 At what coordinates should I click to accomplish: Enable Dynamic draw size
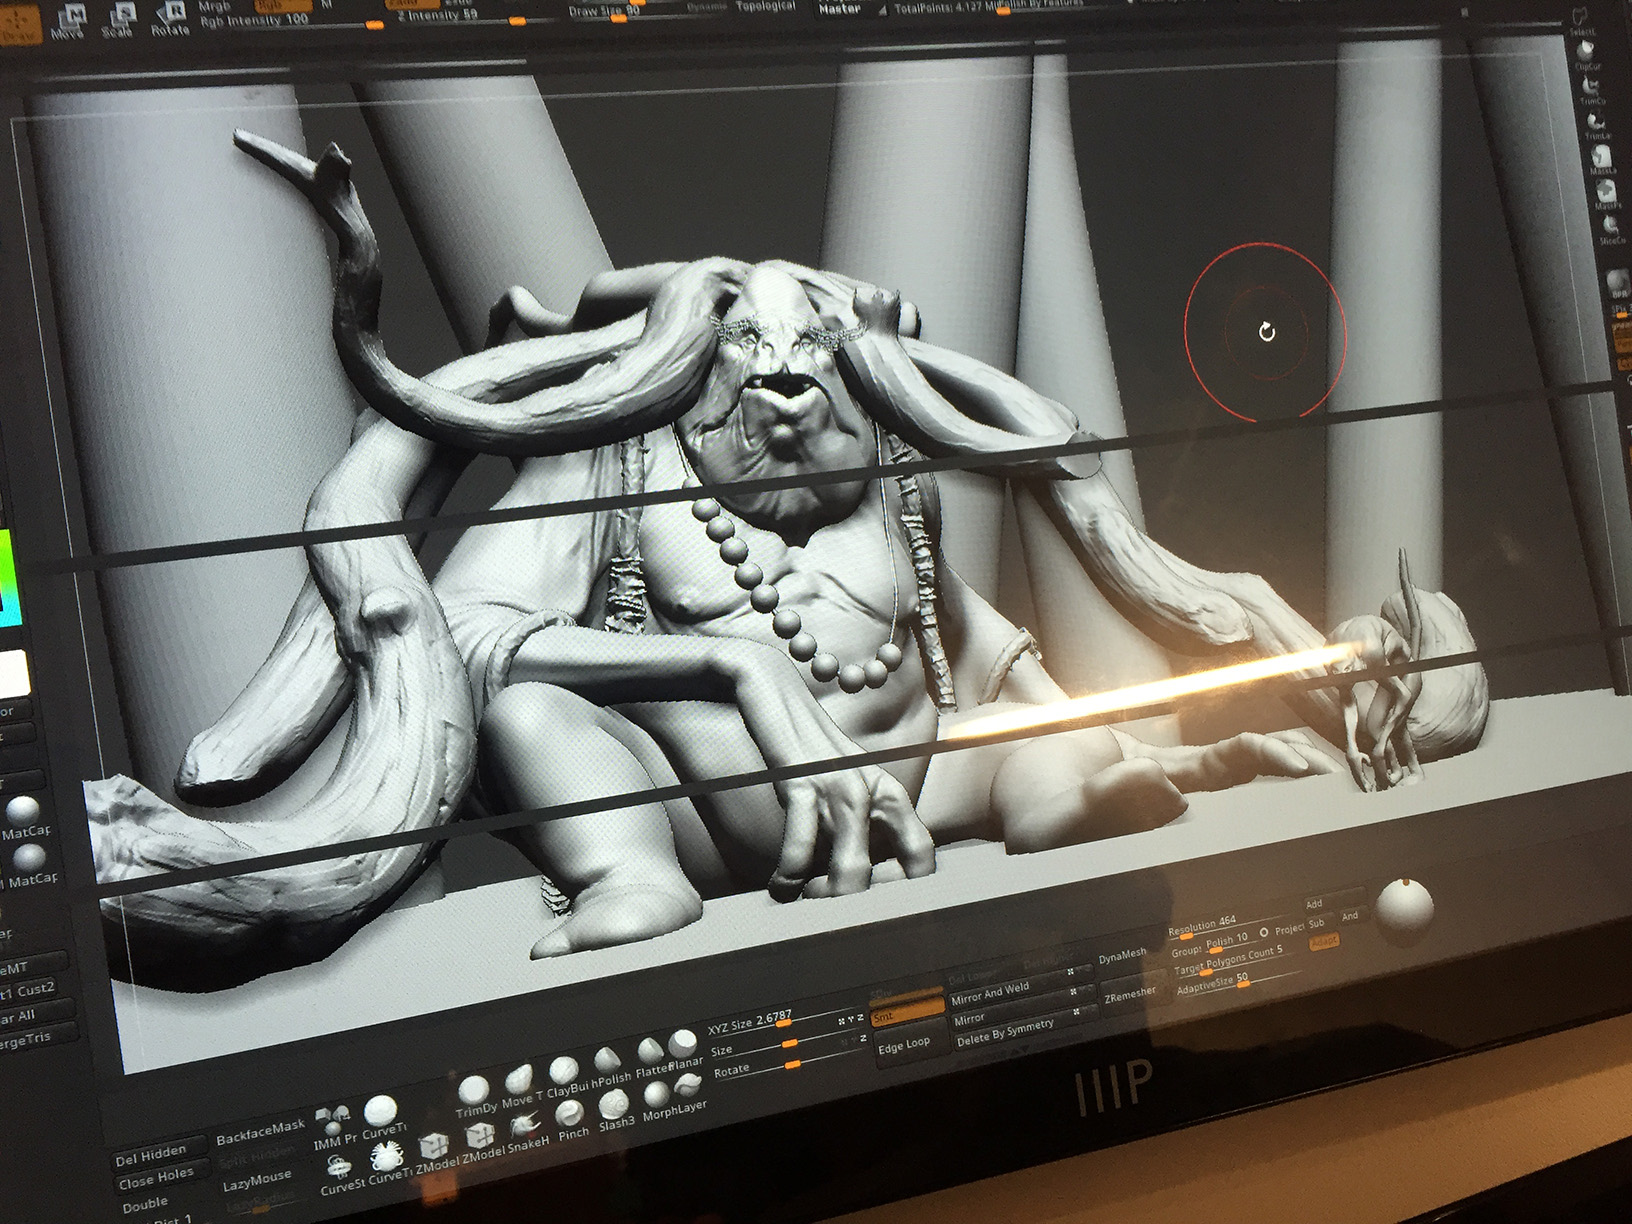[x=706, y=7]
